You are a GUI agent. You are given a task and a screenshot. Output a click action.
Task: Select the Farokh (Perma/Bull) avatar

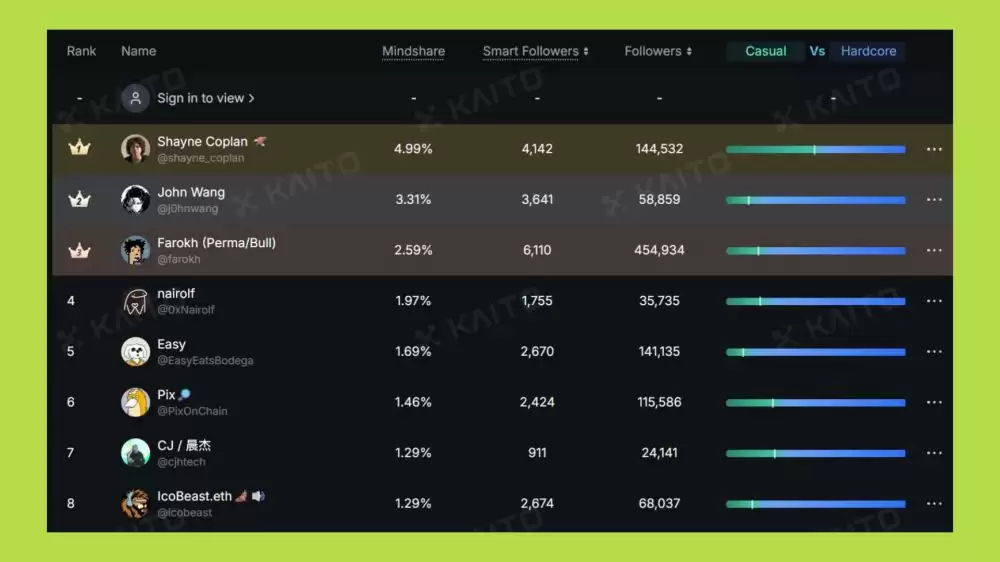tap(135, 250)
